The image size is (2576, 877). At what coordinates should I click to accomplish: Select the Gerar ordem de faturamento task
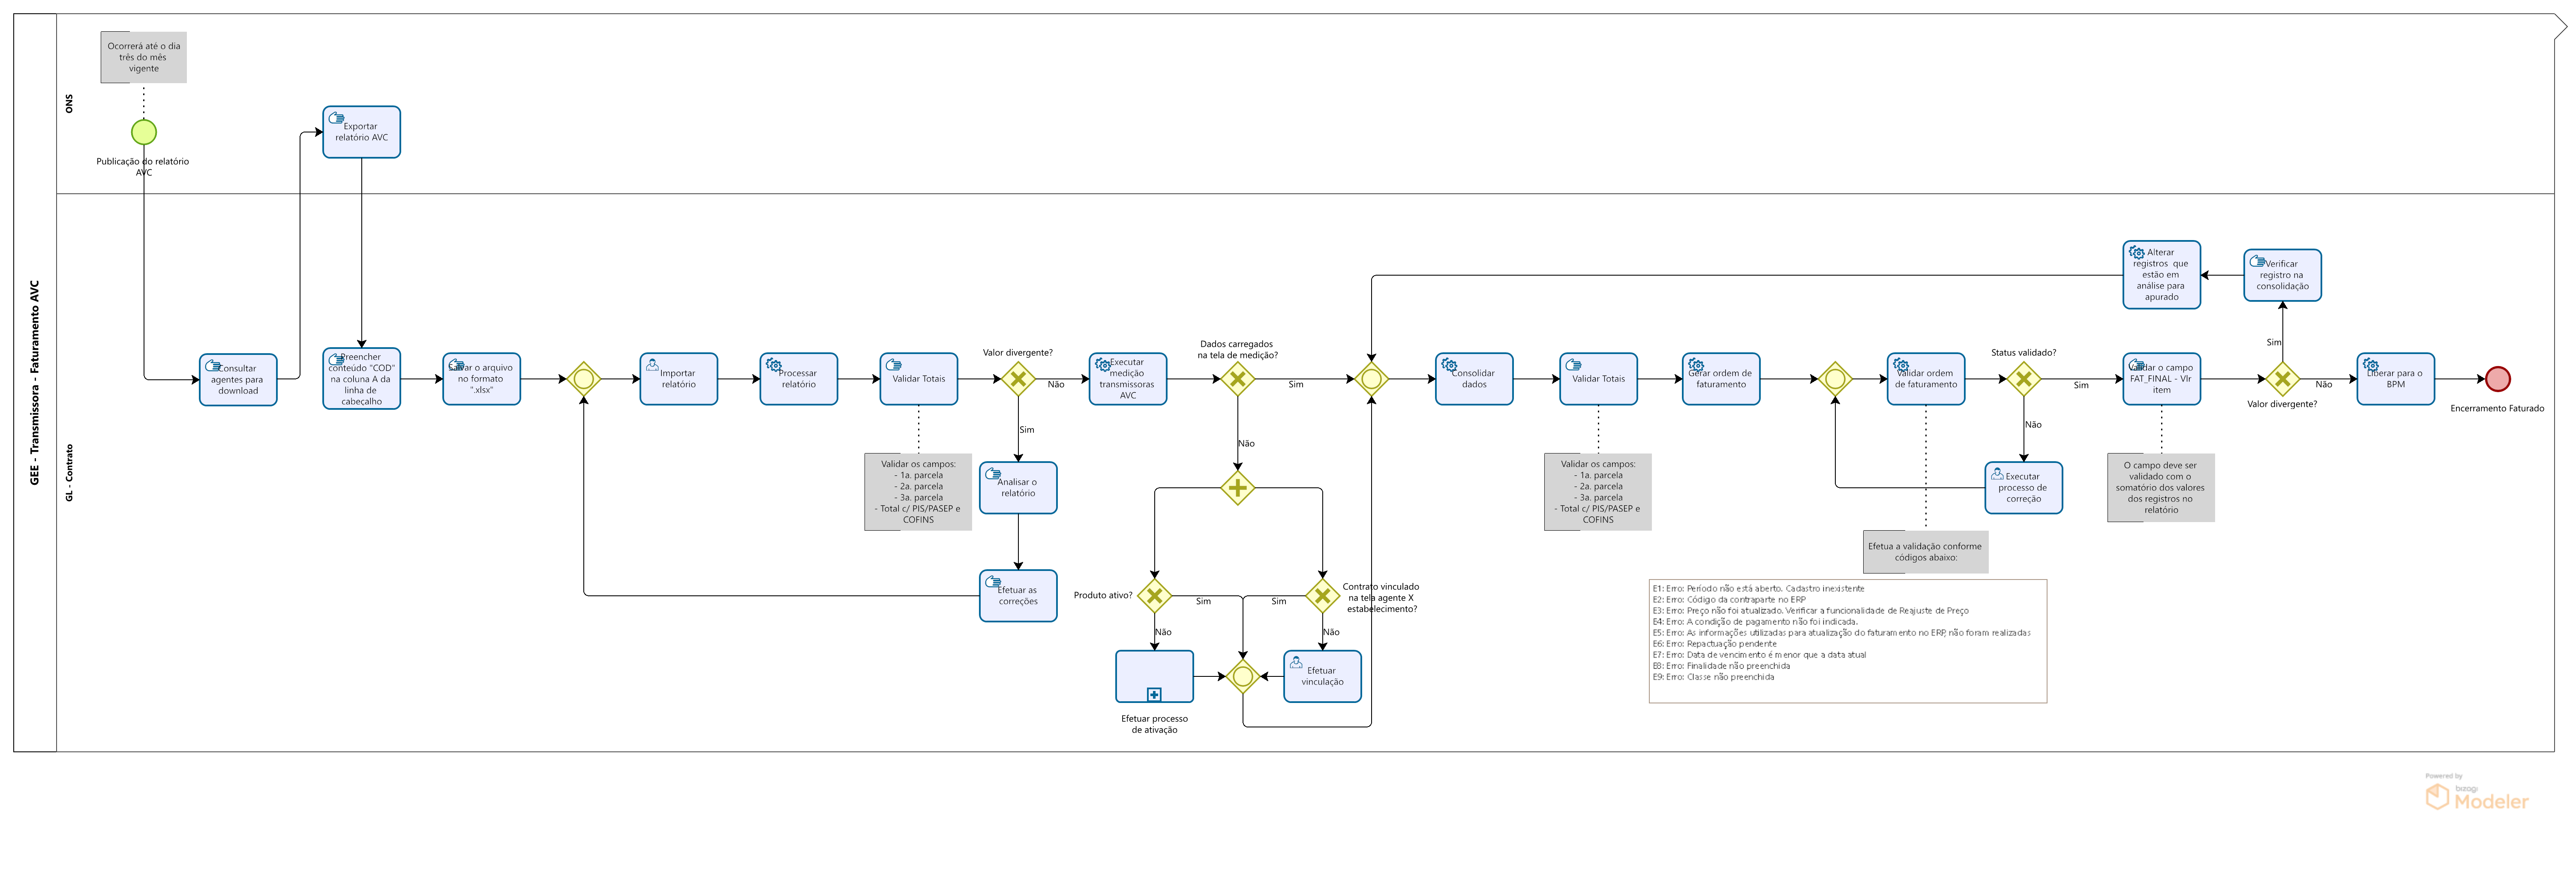pyautogui.click(x=1720, y=379)
